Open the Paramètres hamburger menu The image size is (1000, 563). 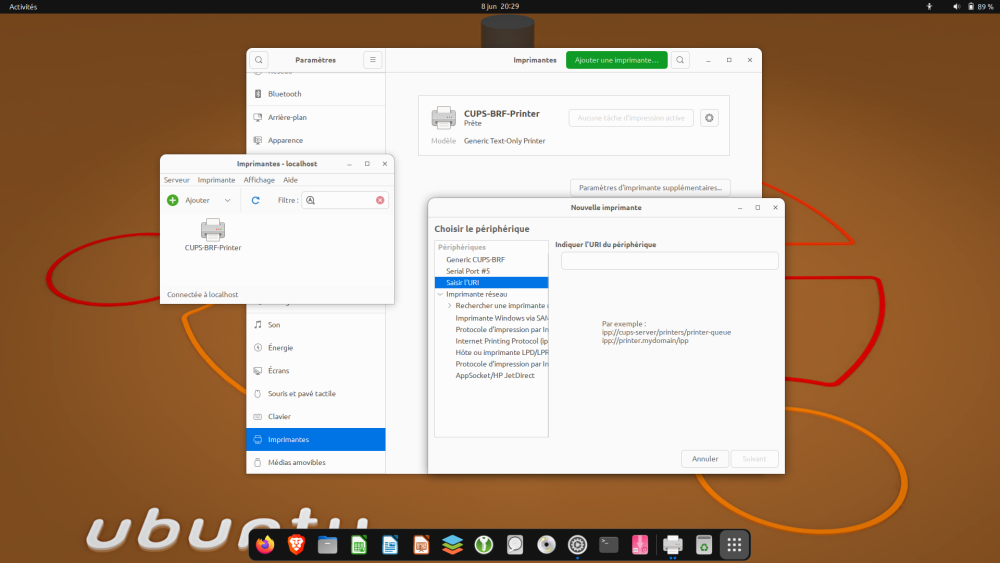point(373,60)
